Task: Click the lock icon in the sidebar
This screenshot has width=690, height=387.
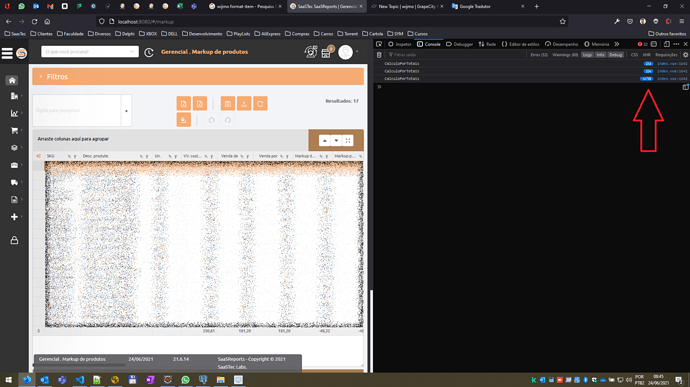Action: [14, 240]
